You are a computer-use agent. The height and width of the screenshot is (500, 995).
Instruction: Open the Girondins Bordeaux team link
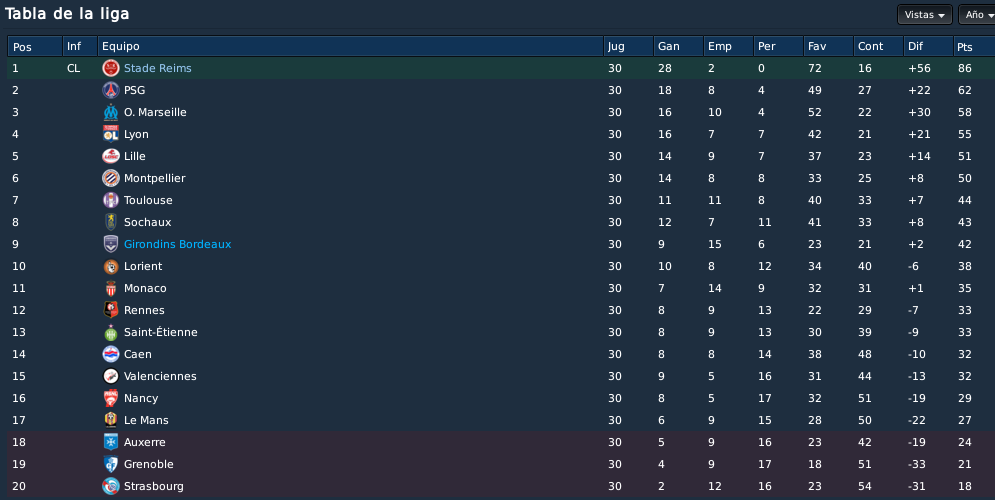[178, 244]
